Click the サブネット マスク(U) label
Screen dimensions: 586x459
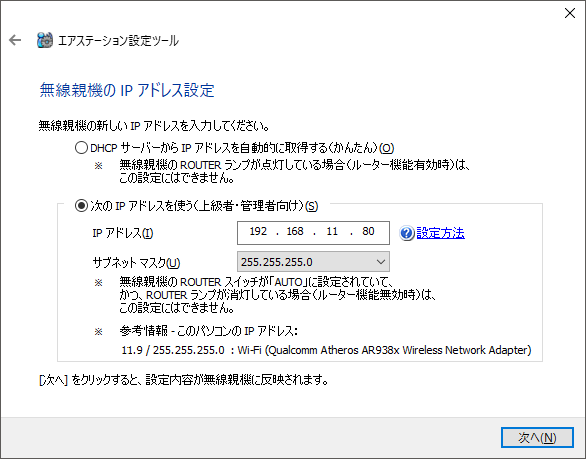(x=136, y=263)
